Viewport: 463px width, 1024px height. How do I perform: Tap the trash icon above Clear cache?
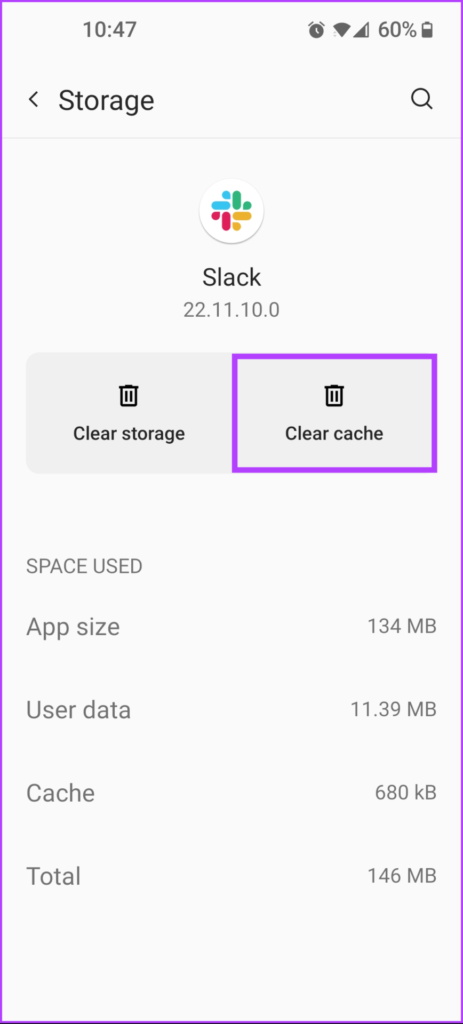click(x=334, y=395)
